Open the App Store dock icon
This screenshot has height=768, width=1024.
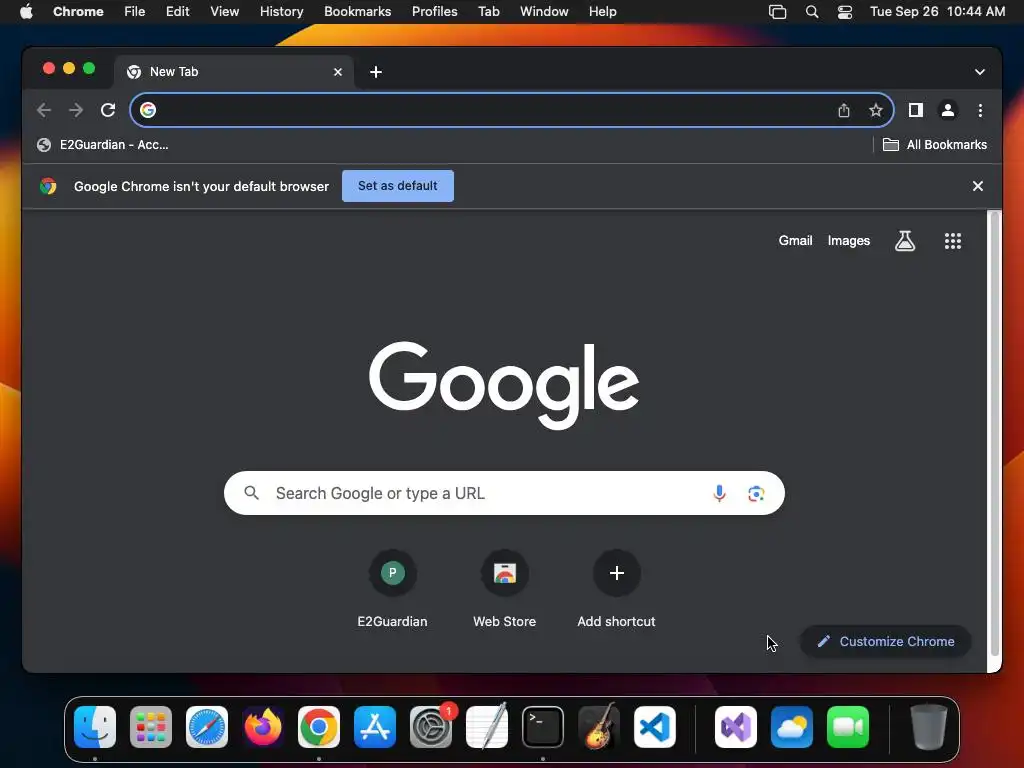click(x=375, y=727)
